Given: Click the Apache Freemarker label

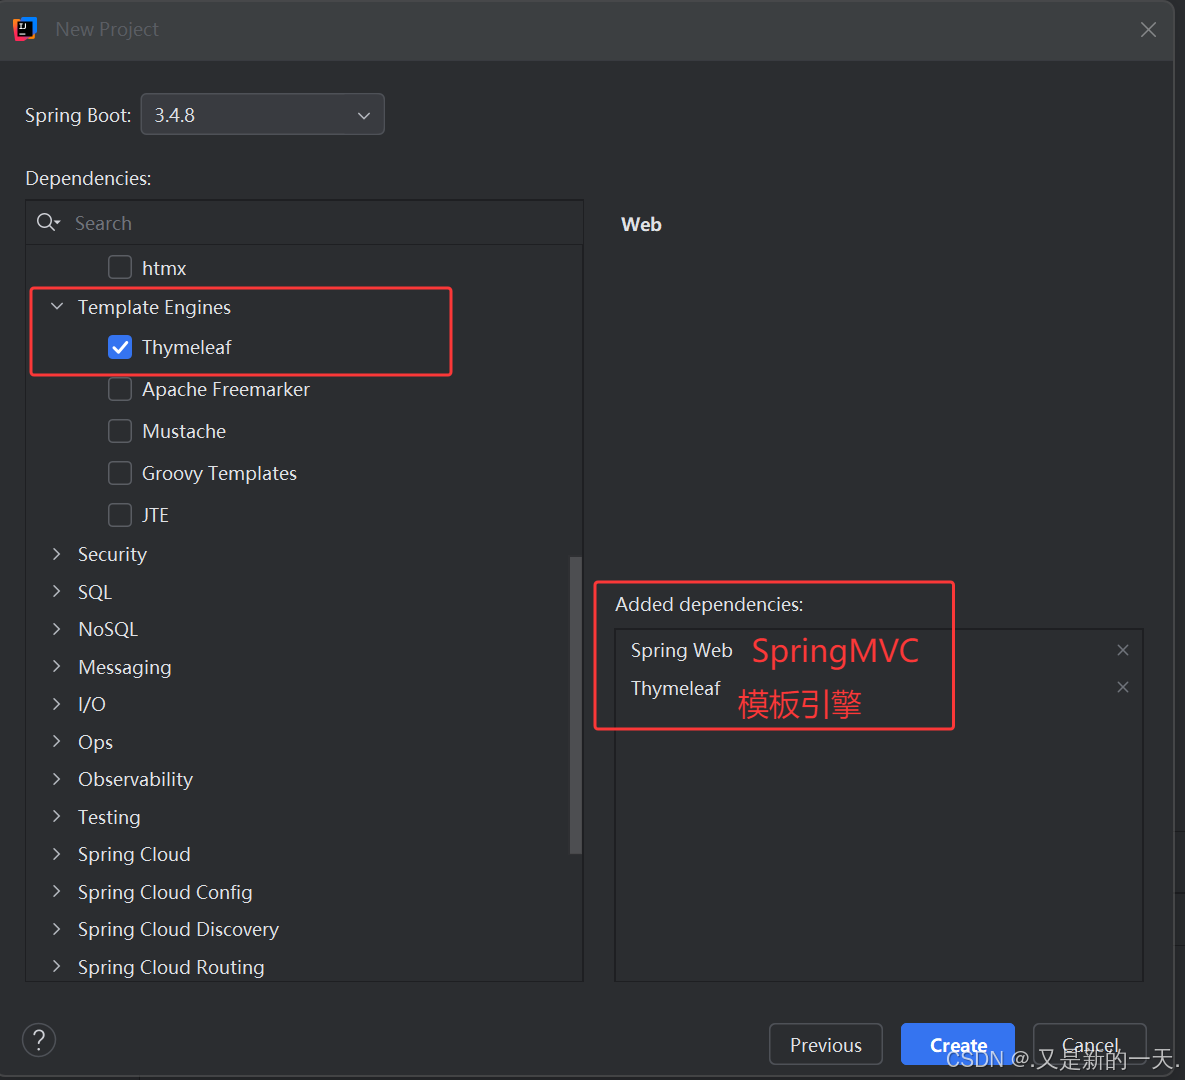Looking at the screenshot, I should (x=226, y=389).
